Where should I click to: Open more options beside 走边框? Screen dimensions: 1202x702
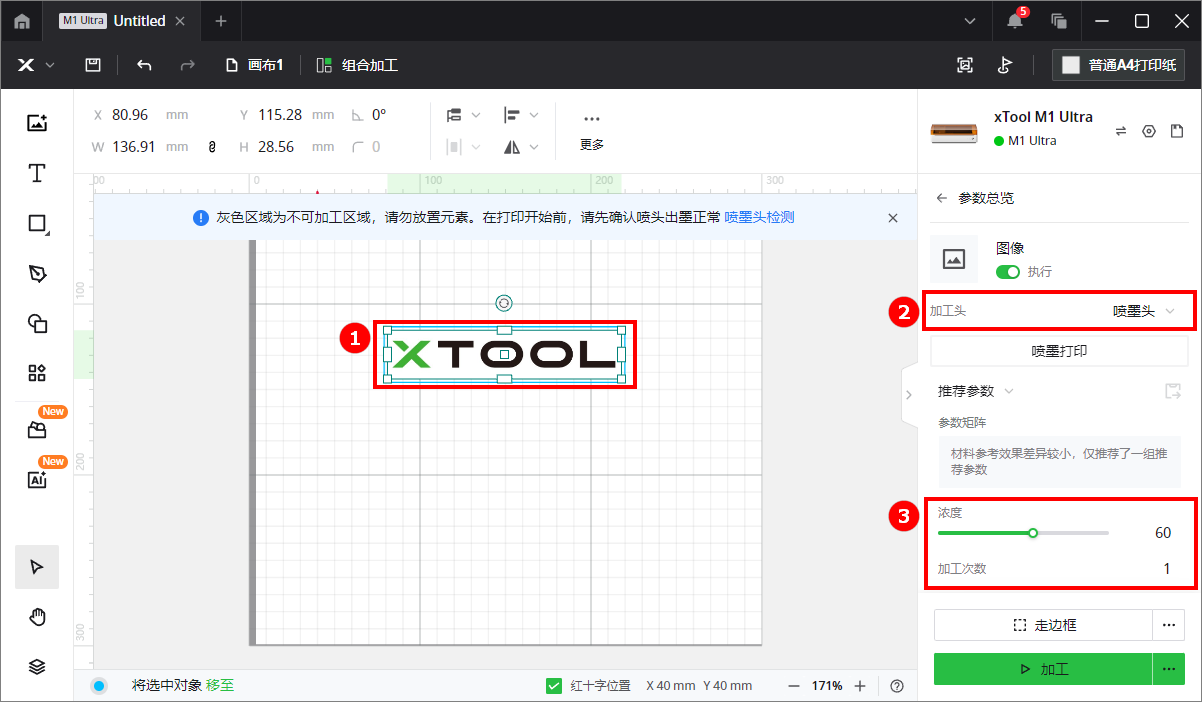(x=1168, y=626)
